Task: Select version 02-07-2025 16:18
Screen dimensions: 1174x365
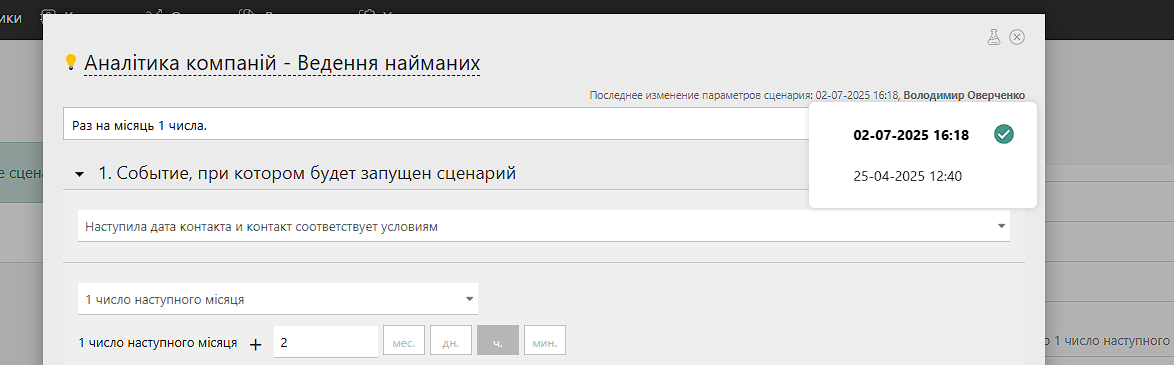Action: pos(911,136)
